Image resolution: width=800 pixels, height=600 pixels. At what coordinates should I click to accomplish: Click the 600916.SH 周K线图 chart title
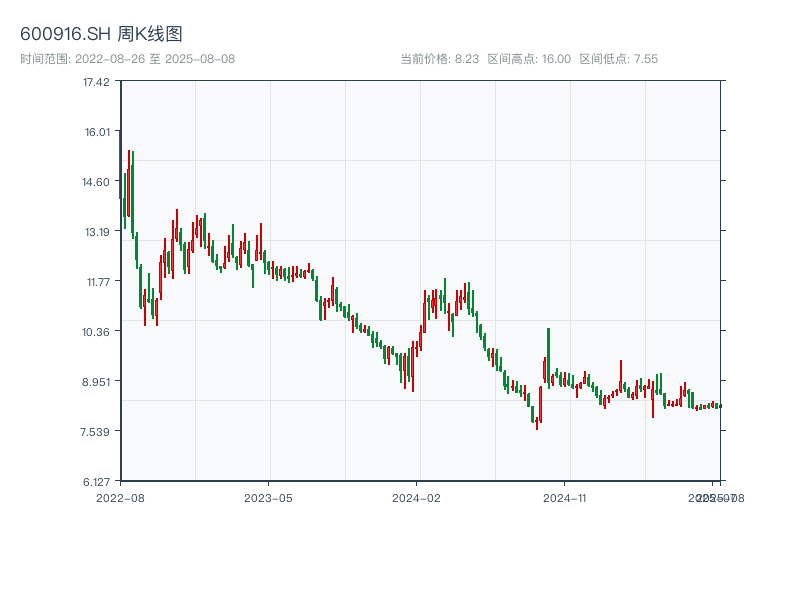coord(101,35)
